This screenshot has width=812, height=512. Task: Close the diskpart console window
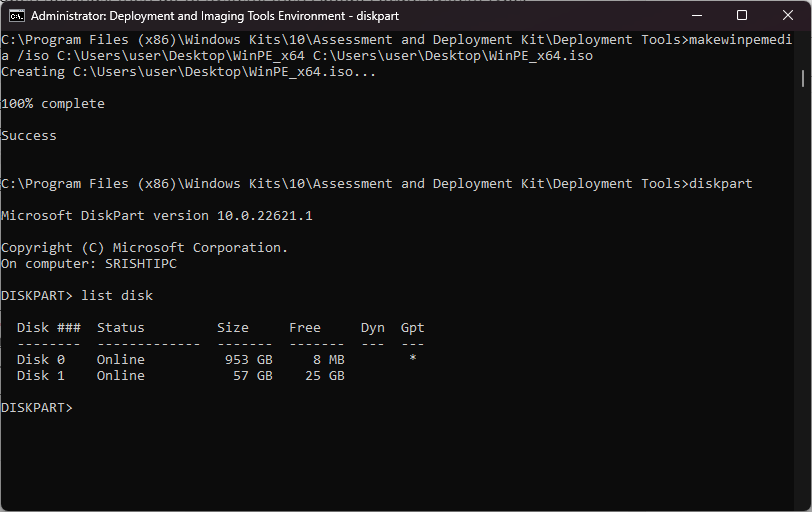tap(787, 15)
